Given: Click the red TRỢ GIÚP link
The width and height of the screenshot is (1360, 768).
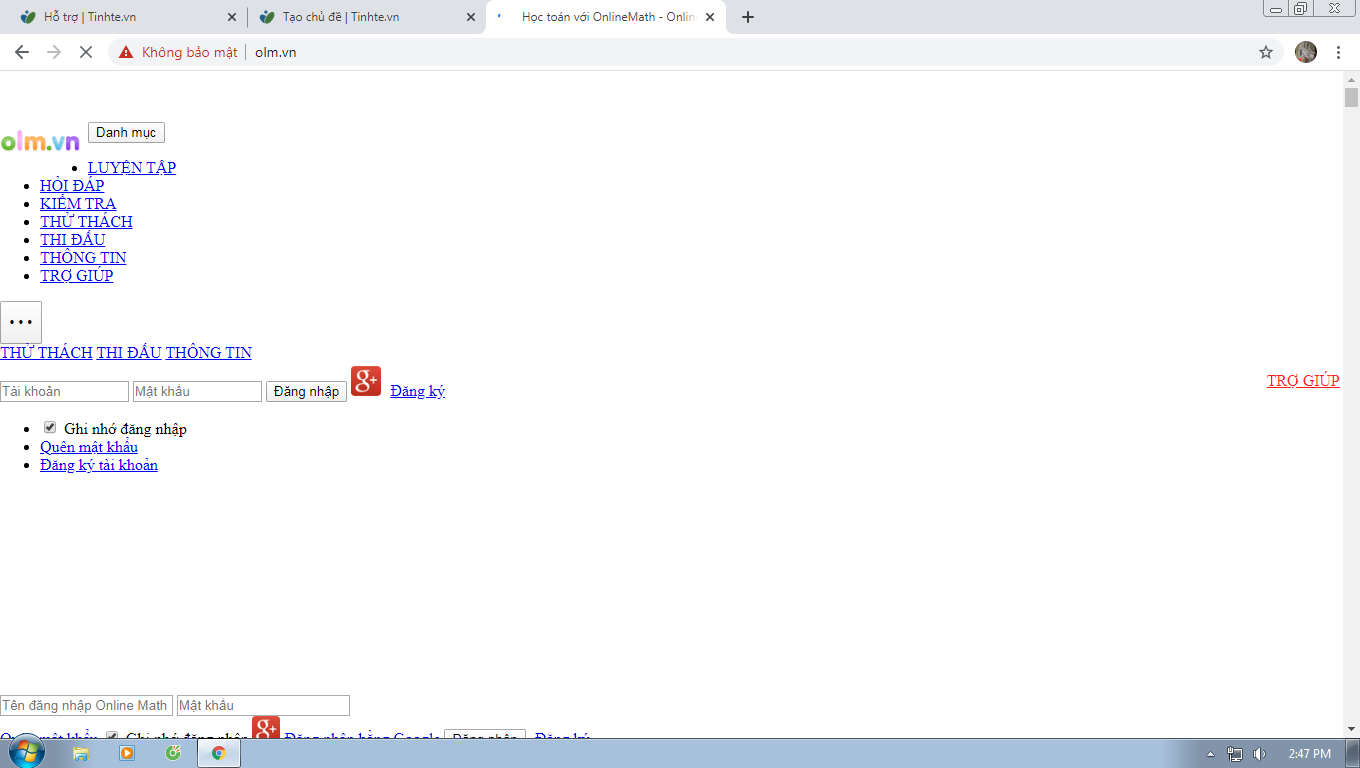Looking at the screenshot, I should [1303, 381].
